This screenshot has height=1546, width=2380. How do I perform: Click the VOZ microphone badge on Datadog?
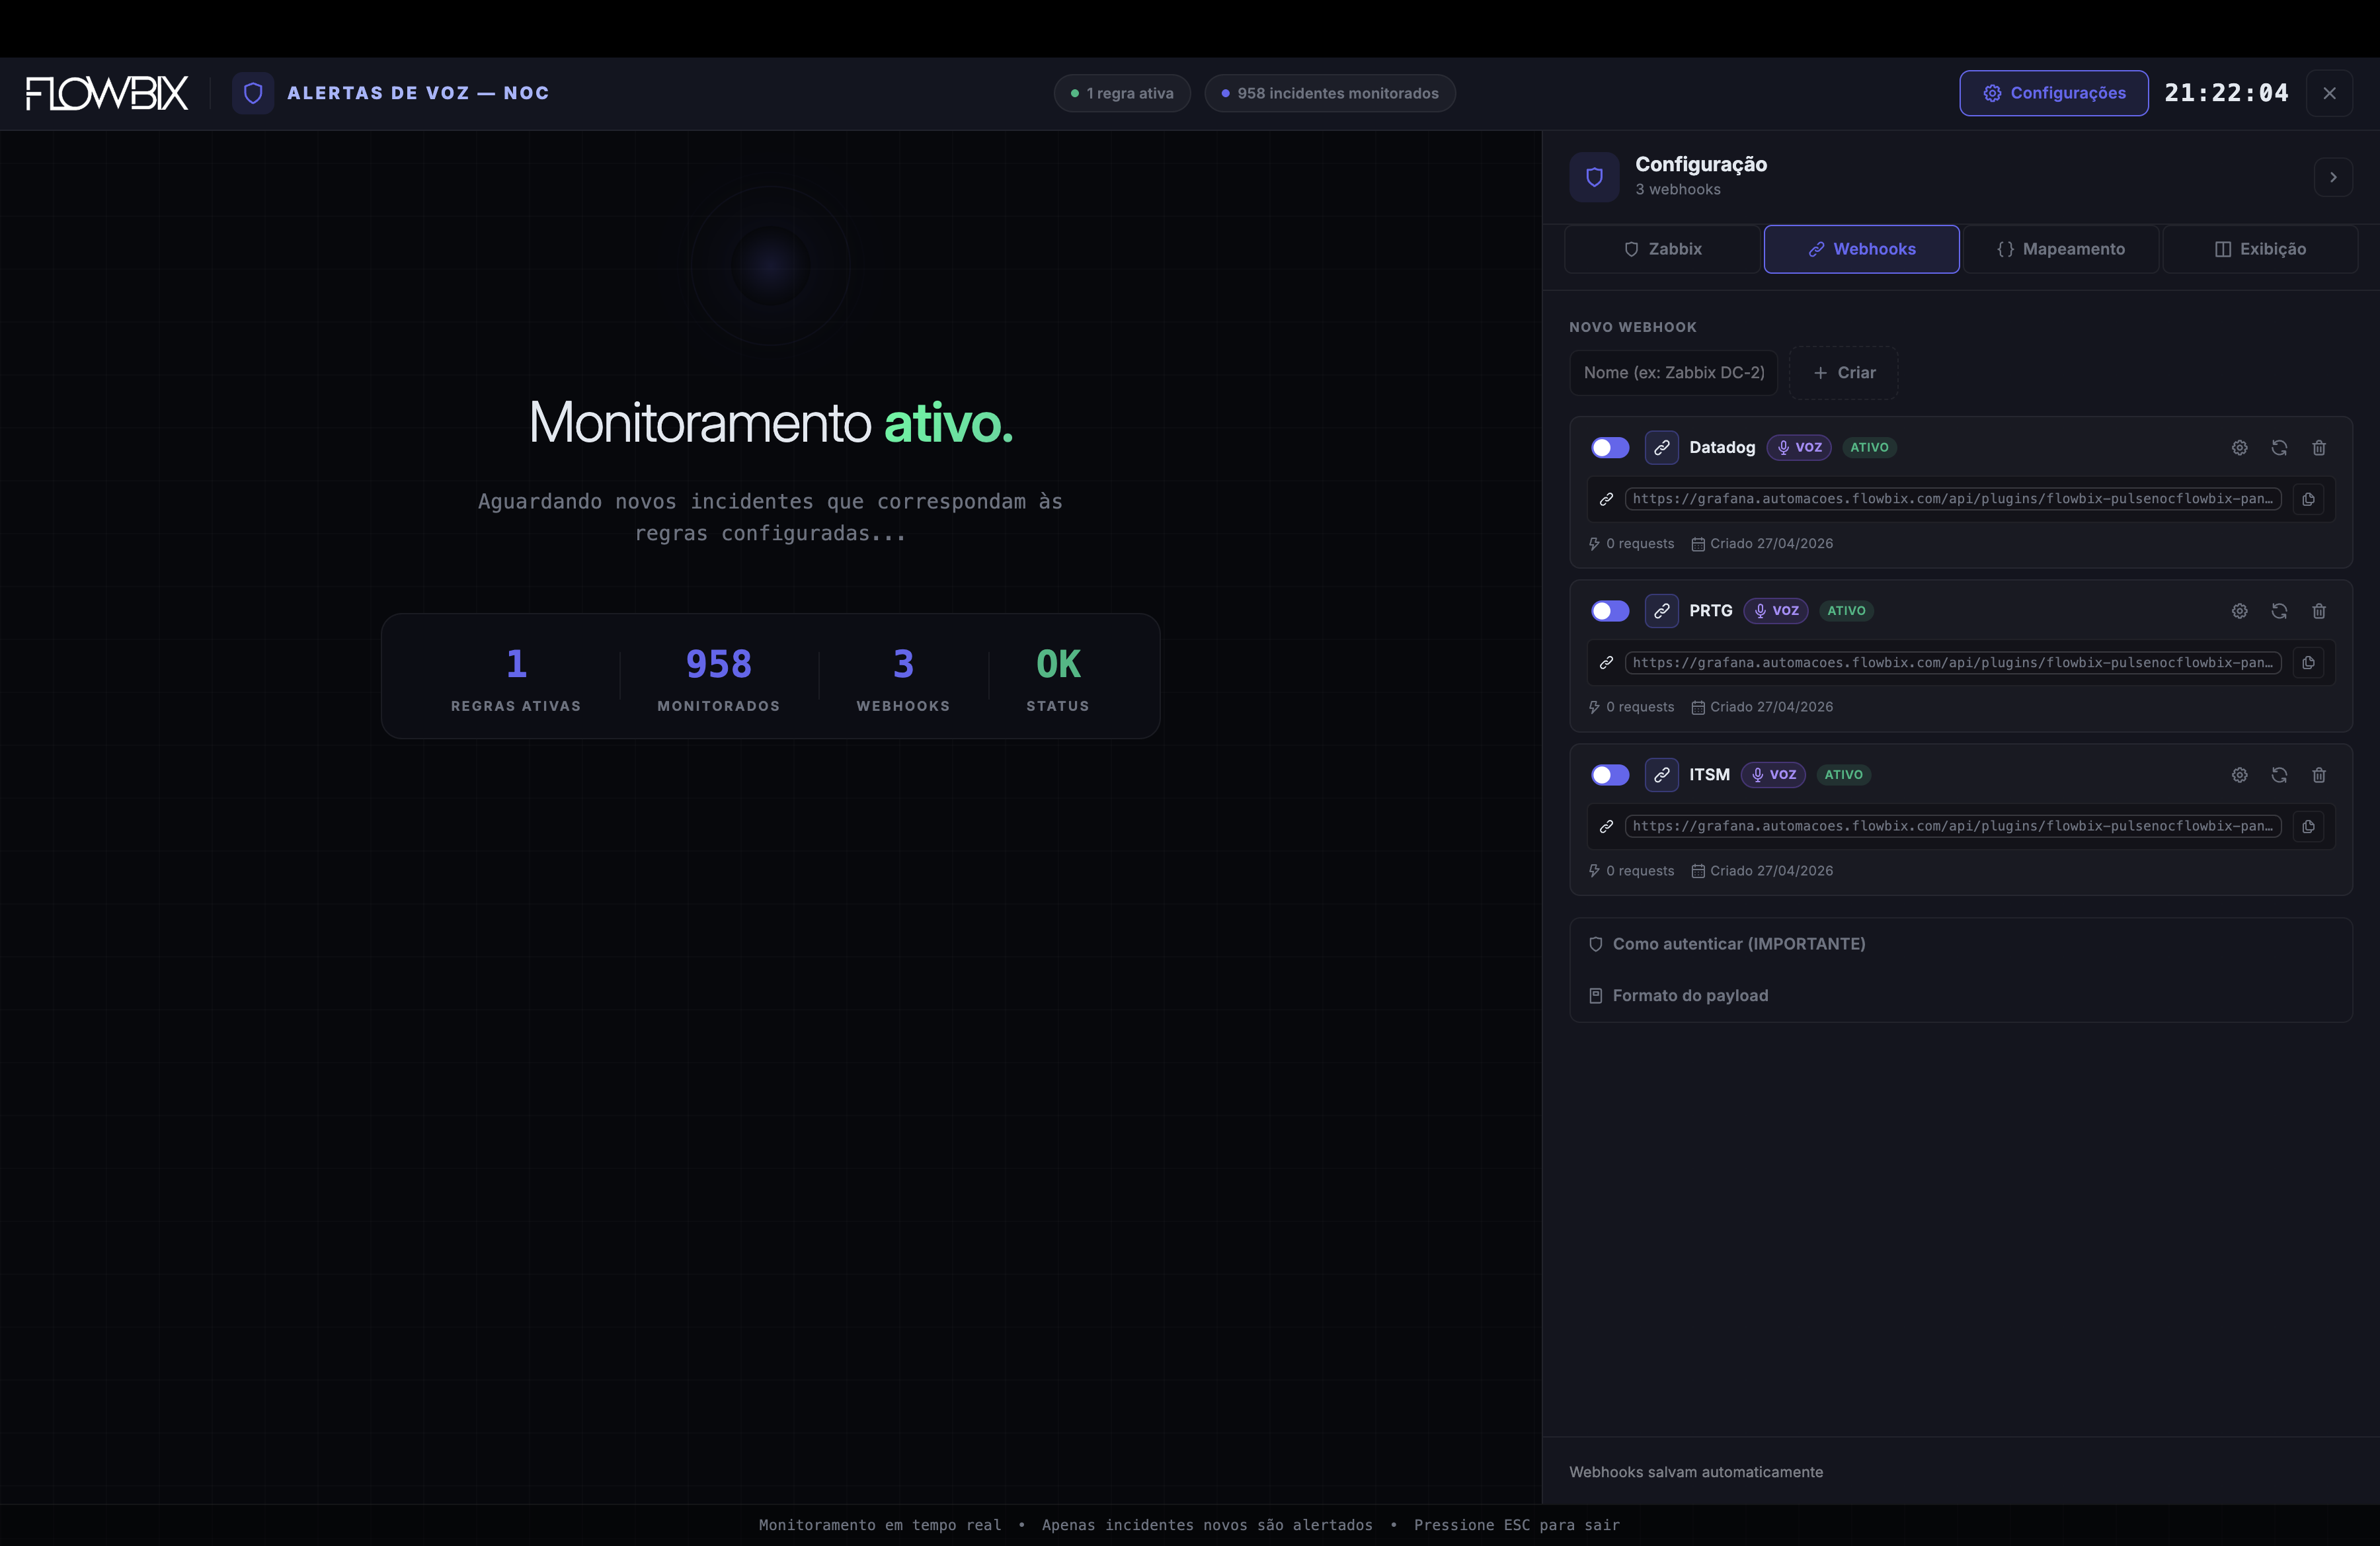pos(1799,447)
